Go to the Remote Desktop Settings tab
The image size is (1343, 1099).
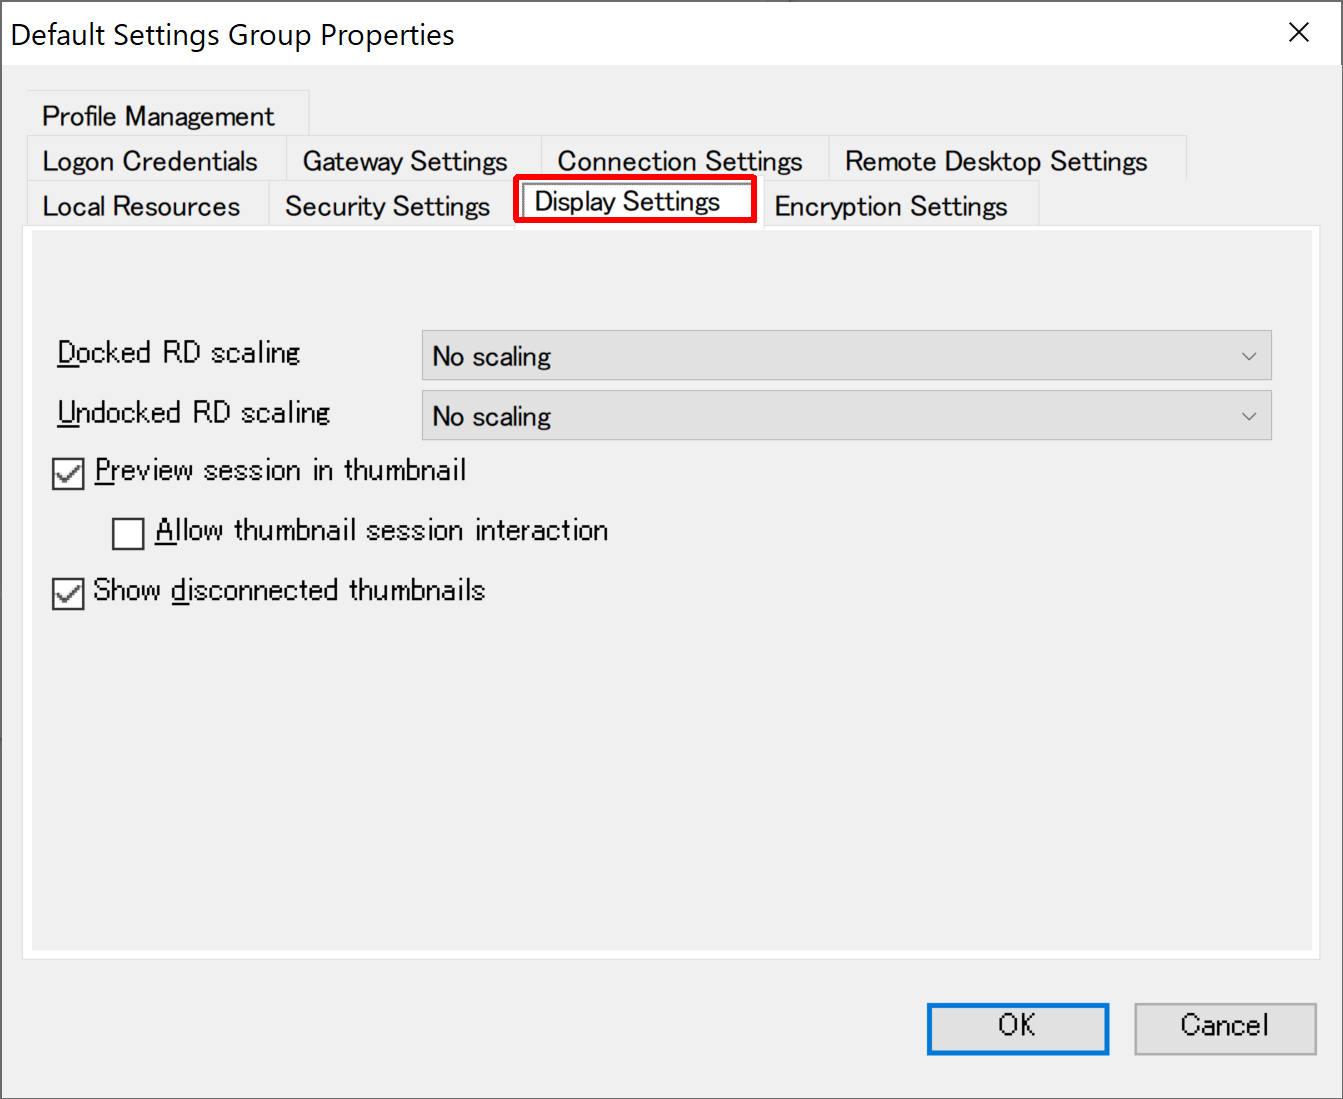(1007, 160)
